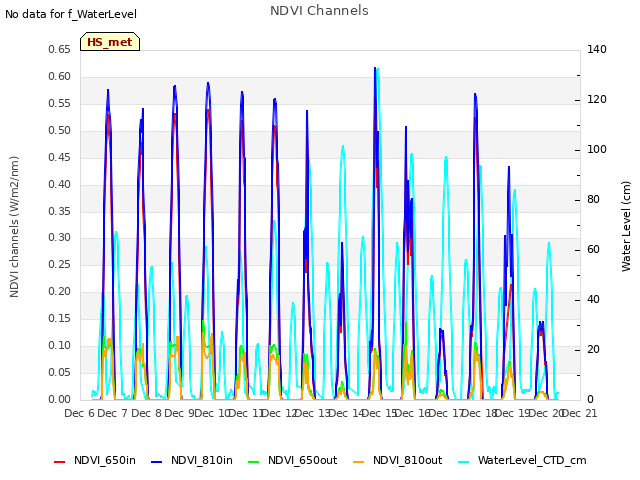The height and width of the screenshot is (480, 640).
Task: Click the 'No data for f_WaterLevel' message
Action: [x=71, y=14]
